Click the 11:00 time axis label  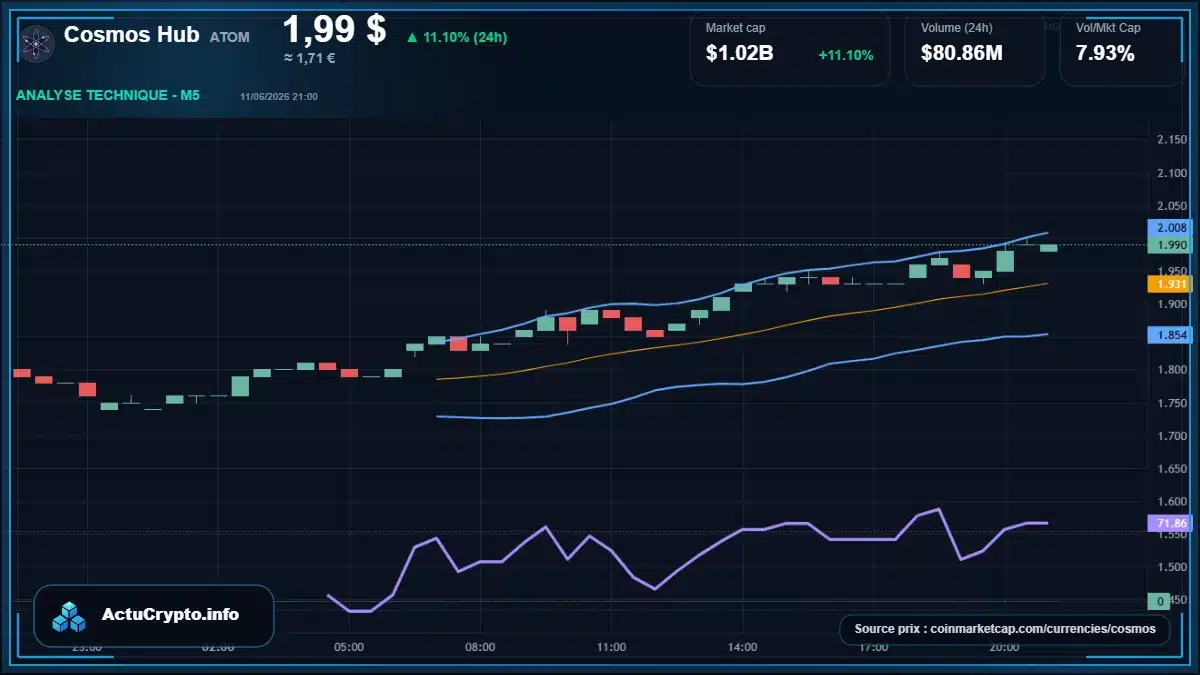coord(611,647)
